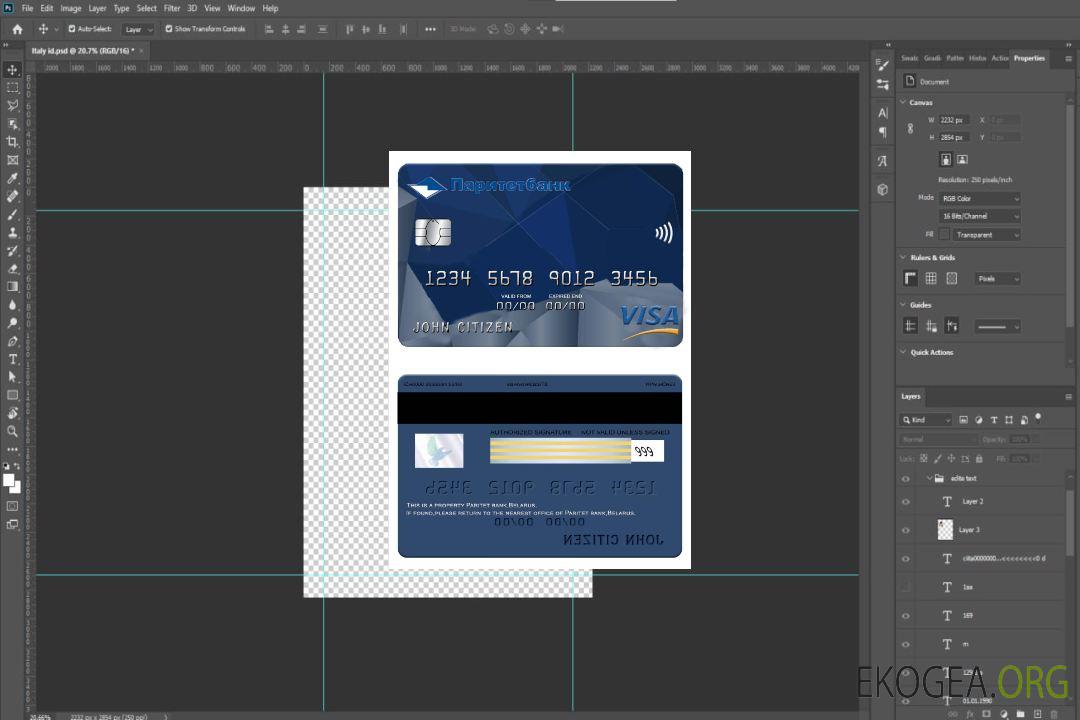Open the guide line style dropdown
Viewport: 1080px width, 720px height.
pyautogui.click(x=997, y=327)
